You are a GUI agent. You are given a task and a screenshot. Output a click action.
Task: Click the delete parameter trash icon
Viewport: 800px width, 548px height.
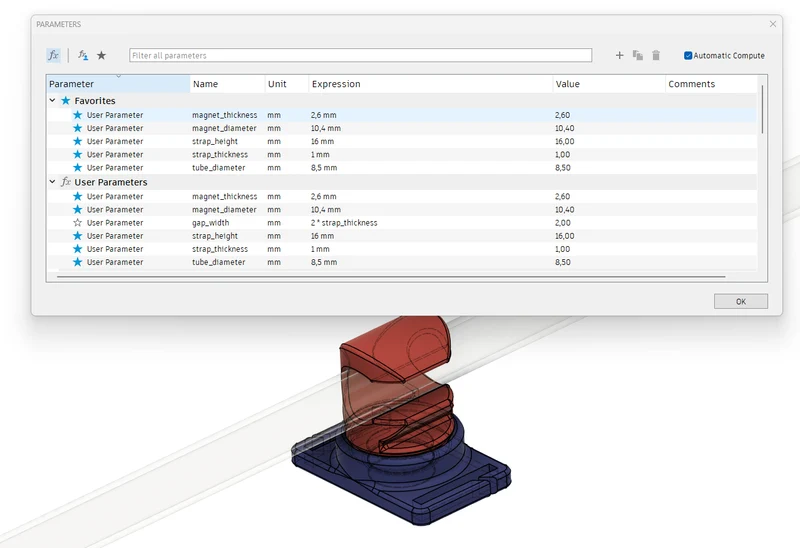coord(656,55)
